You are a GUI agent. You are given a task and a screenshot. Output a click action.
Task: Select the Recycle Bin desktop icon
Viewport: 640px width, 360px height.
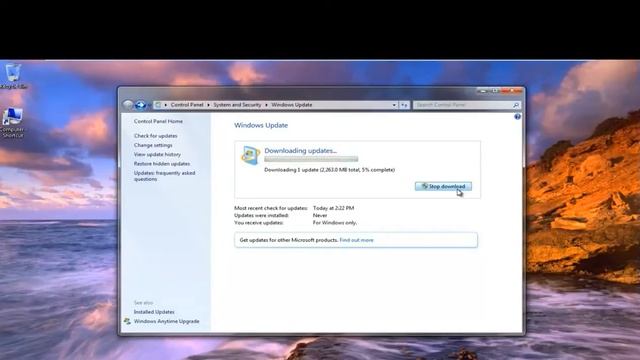13,76
